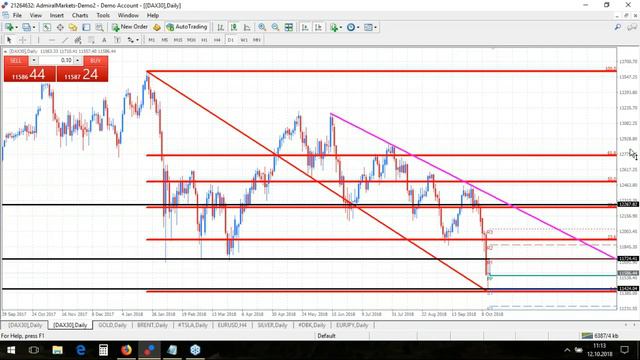Screen dimensions: 640x360
Task: Select the Text Label tool
Action: tap(117, 40)
